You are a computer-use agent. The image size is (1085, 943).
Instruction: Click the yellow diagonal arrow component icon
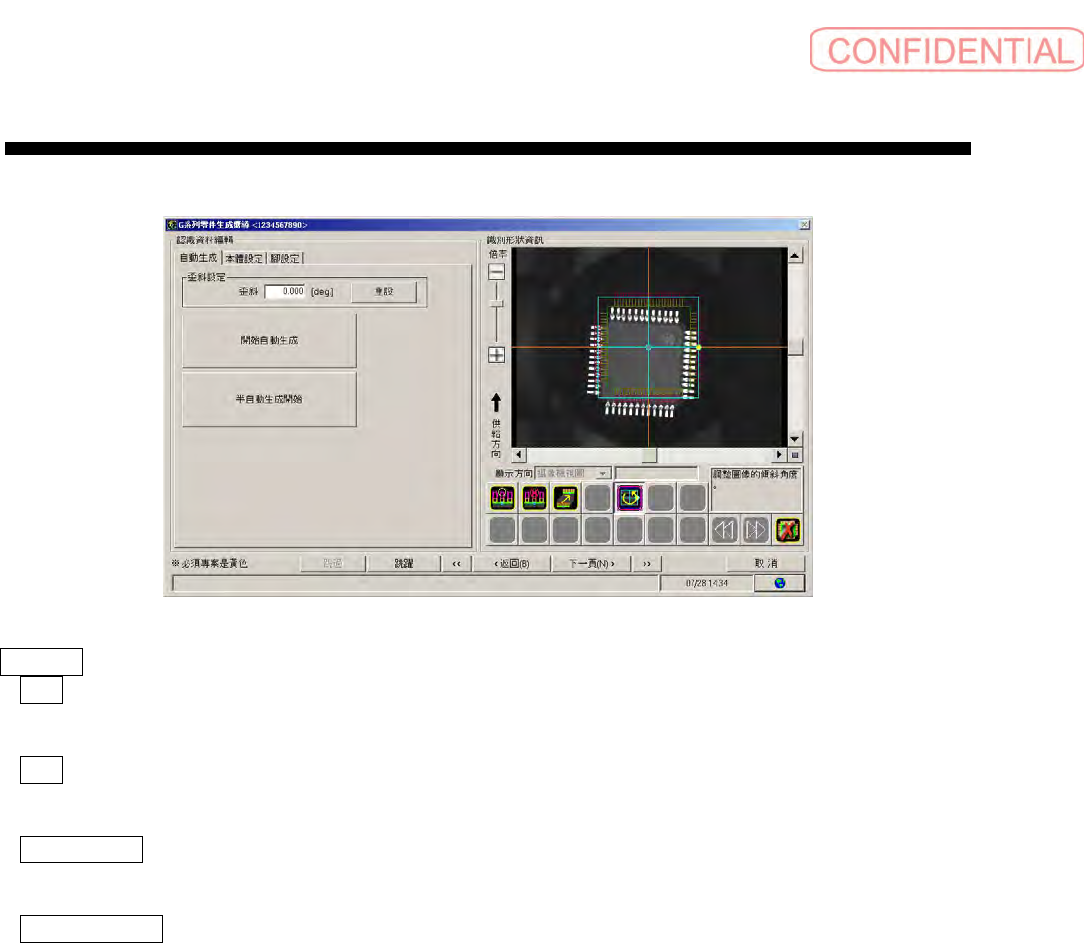[566, 497]
